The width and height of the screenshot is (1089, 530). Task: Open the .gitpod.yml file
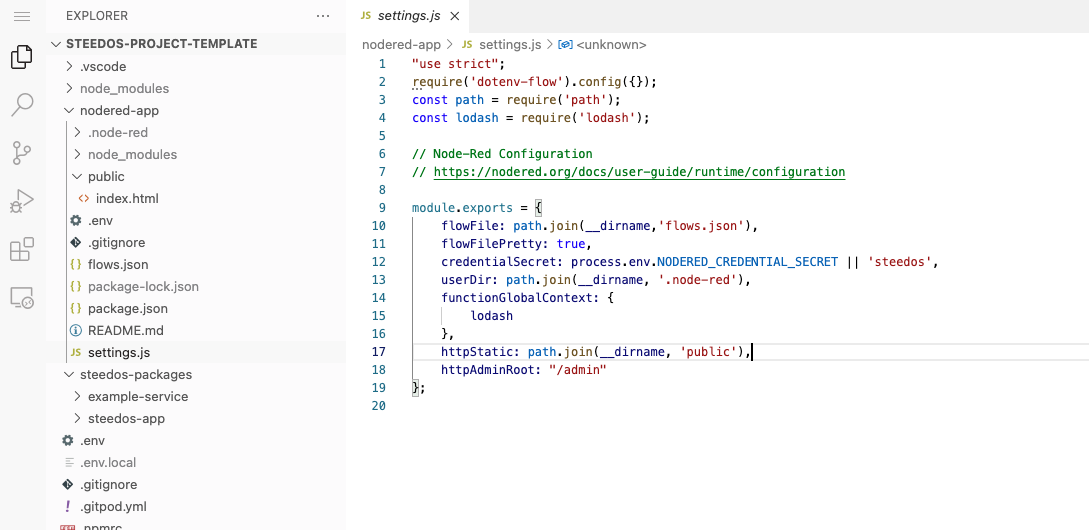click(113, 506)
